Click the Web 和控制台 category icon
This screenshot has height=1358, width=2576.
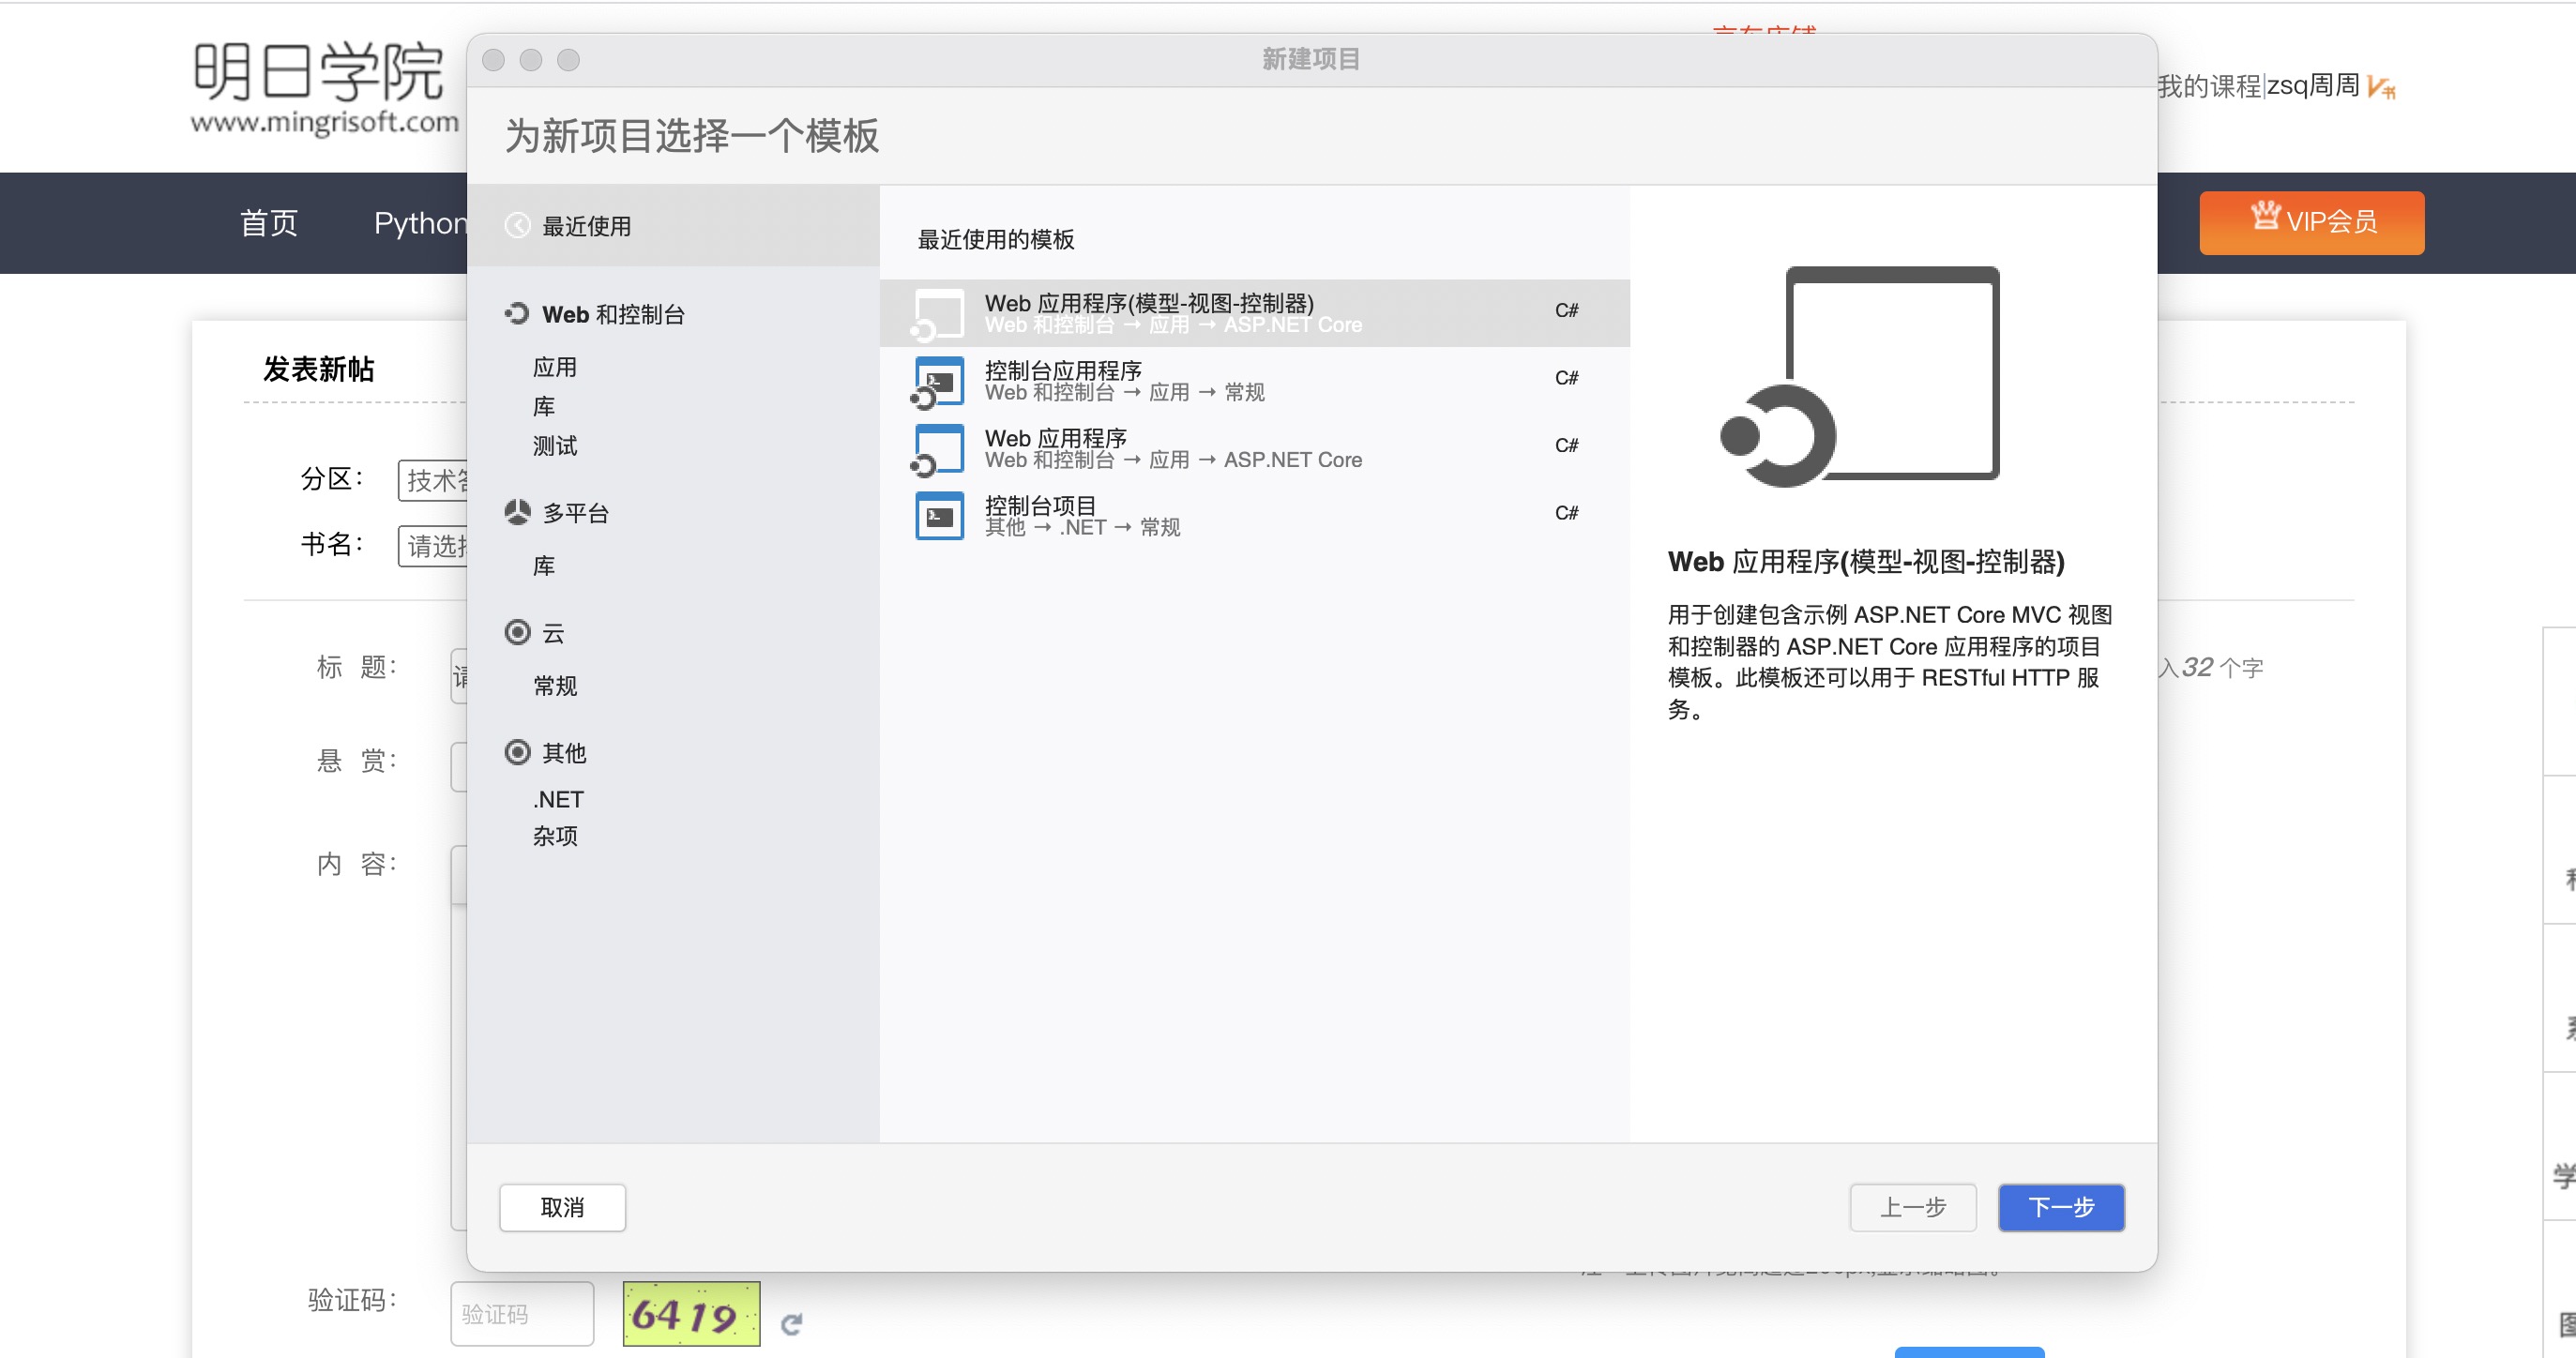pyautogui.click(x=517, y=314)
